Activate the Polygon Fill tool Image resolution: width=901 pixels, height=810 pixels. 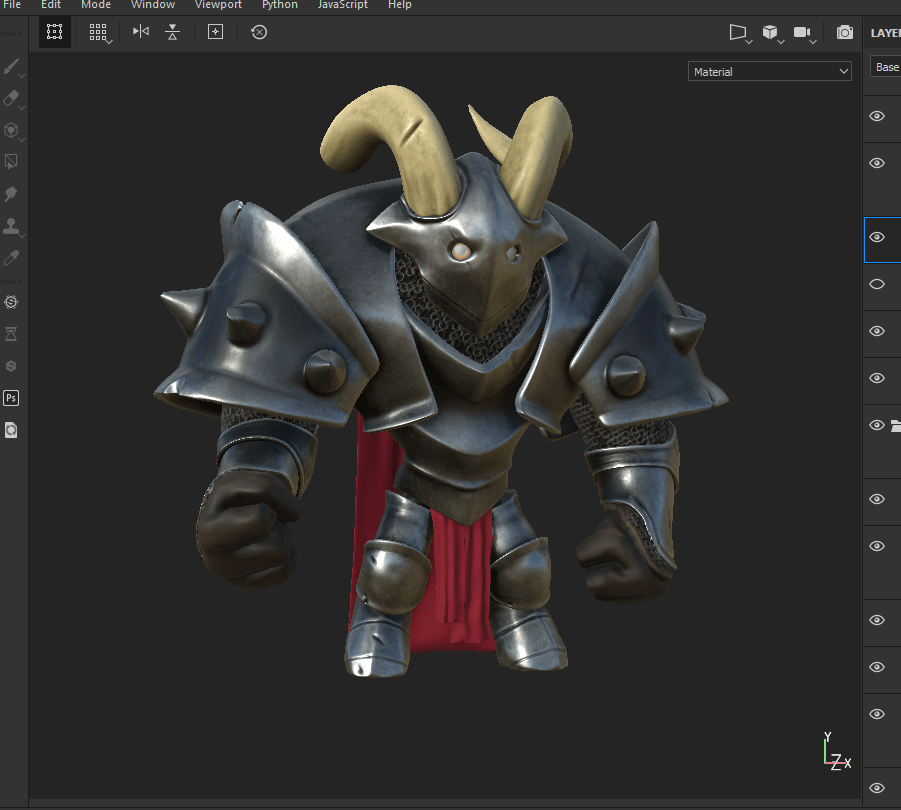(12, 162)
